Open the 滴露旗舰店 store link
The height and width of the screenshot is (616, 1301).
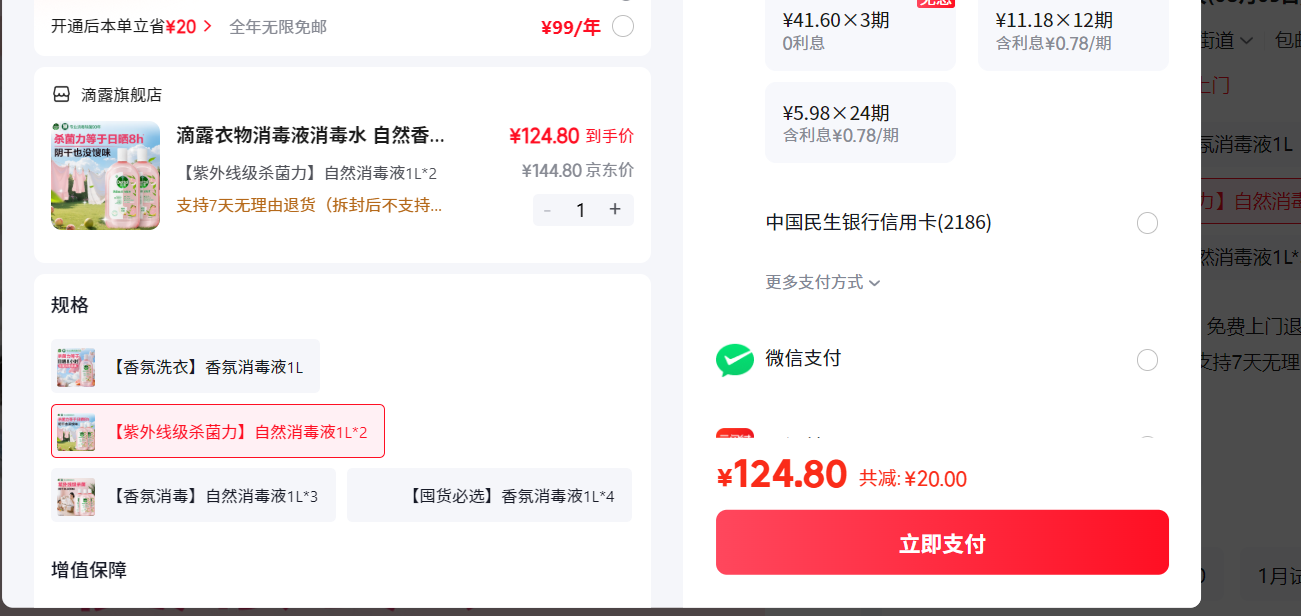(x=121, y=95)
